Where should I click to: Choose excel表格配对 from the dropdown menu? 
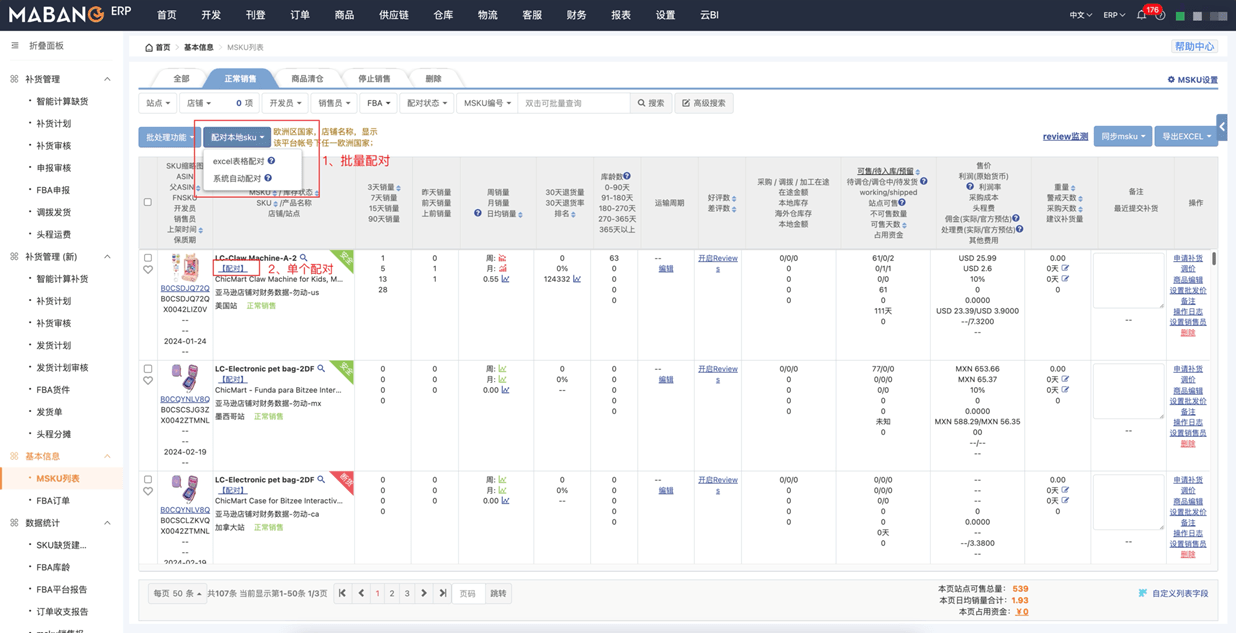click(x=239, y=161)
